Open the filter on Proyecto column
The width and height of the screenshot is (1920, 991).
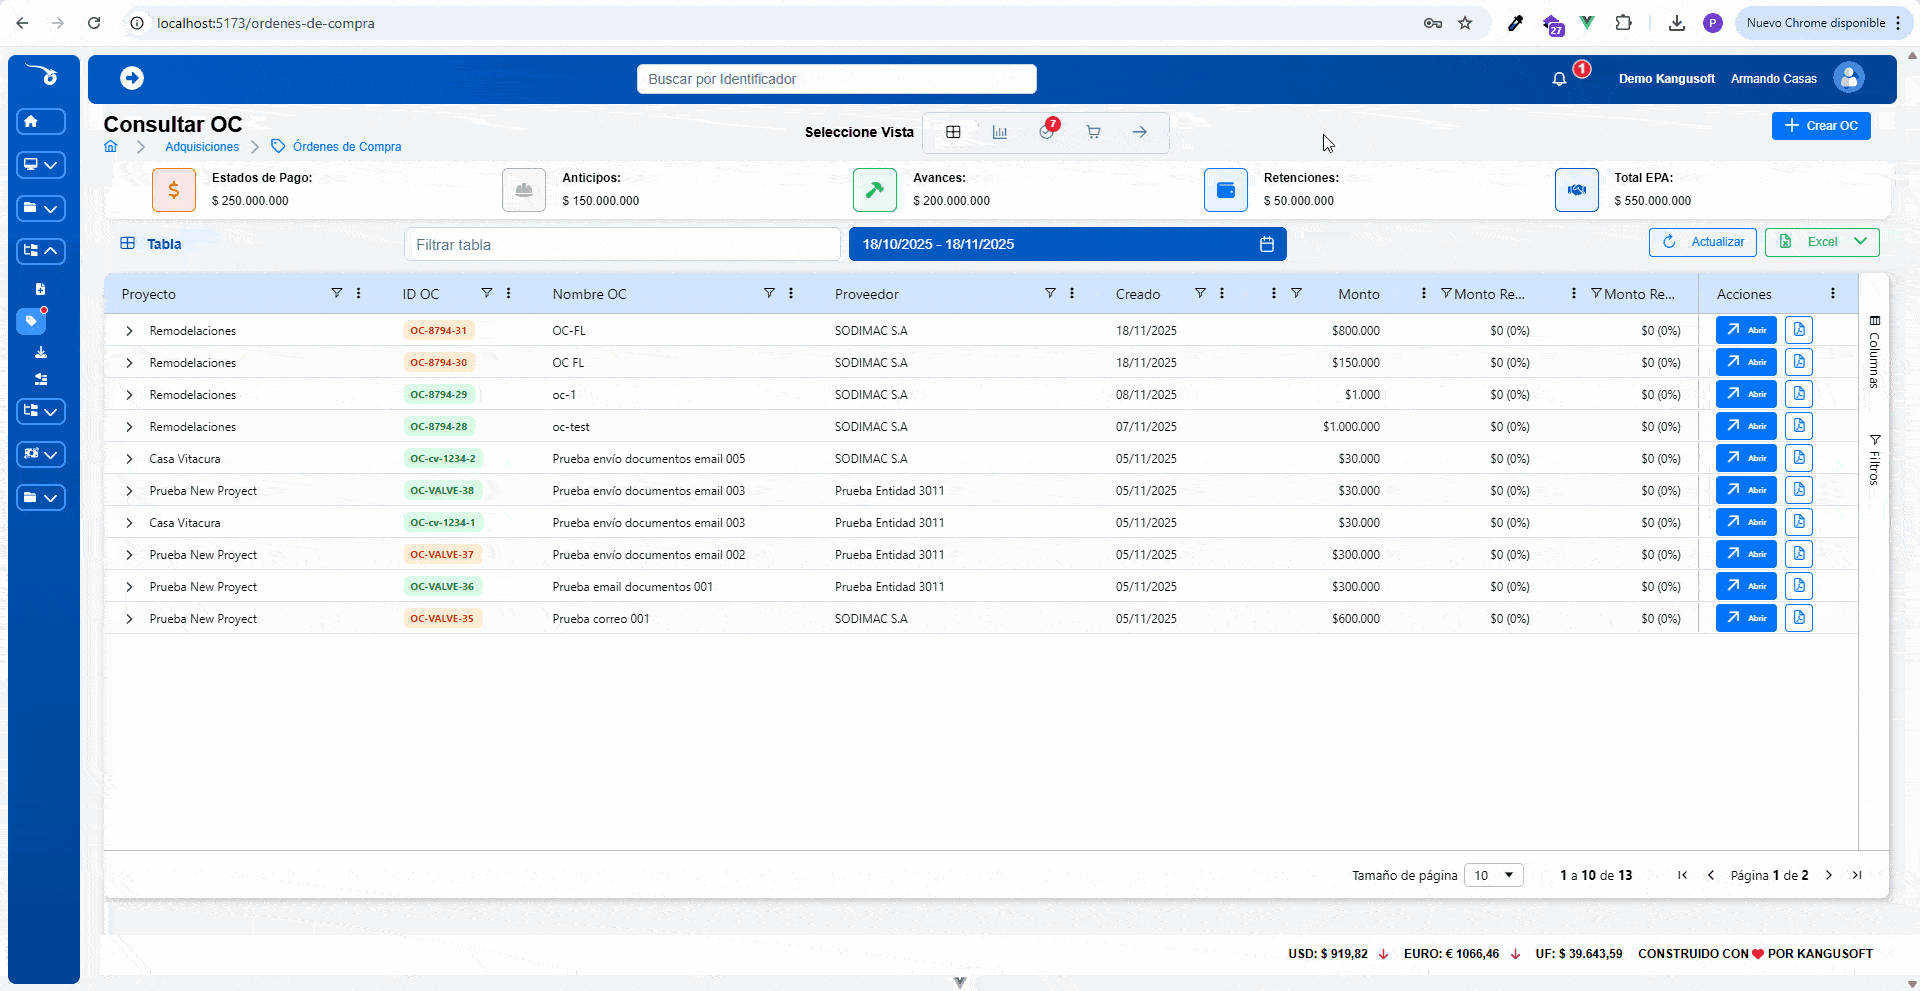[x=337, y=293]
